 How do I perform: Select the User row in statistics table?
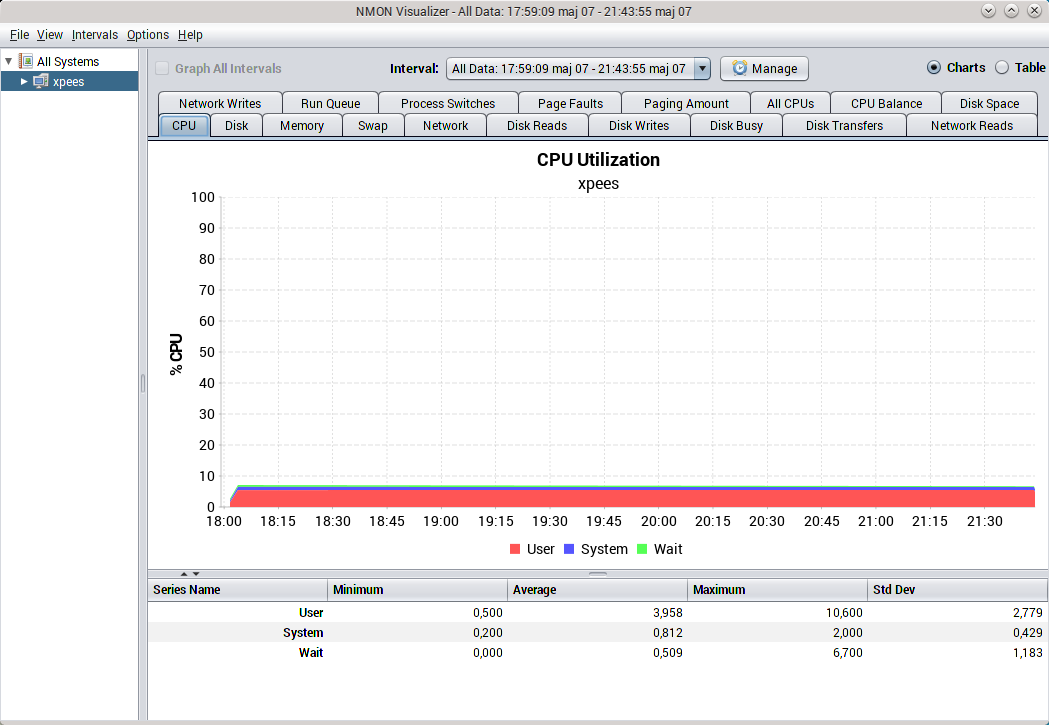597,612
